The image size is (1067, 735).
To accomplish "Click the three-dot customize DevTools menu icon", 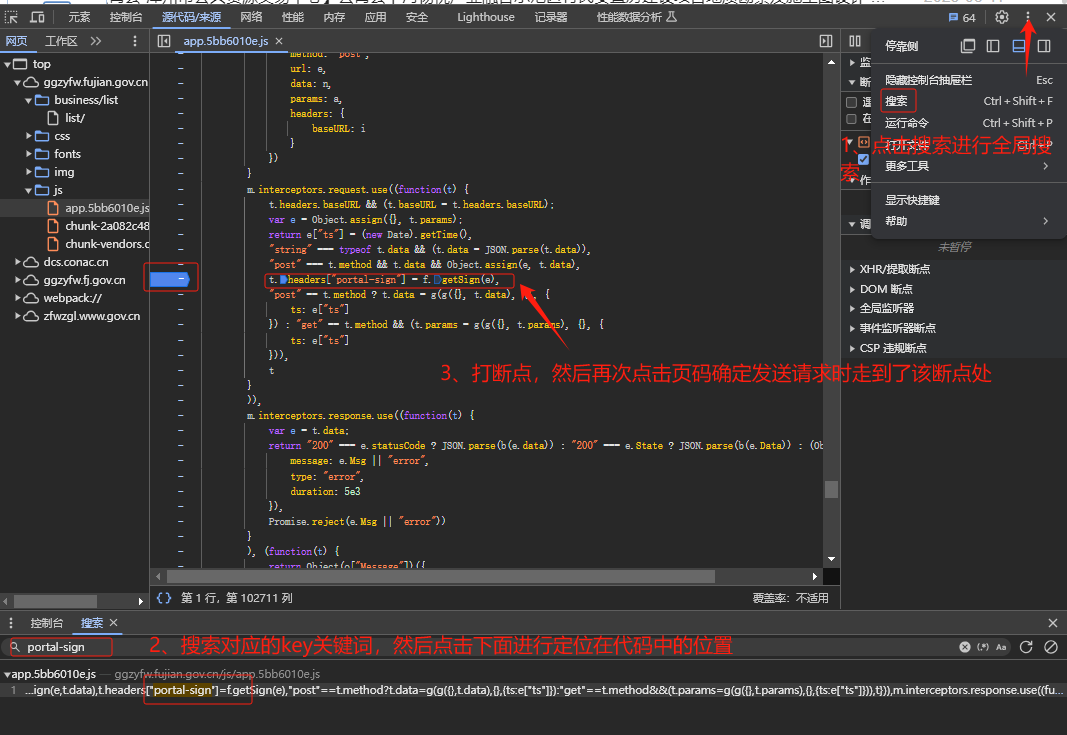I will [x=1028, y=17].
